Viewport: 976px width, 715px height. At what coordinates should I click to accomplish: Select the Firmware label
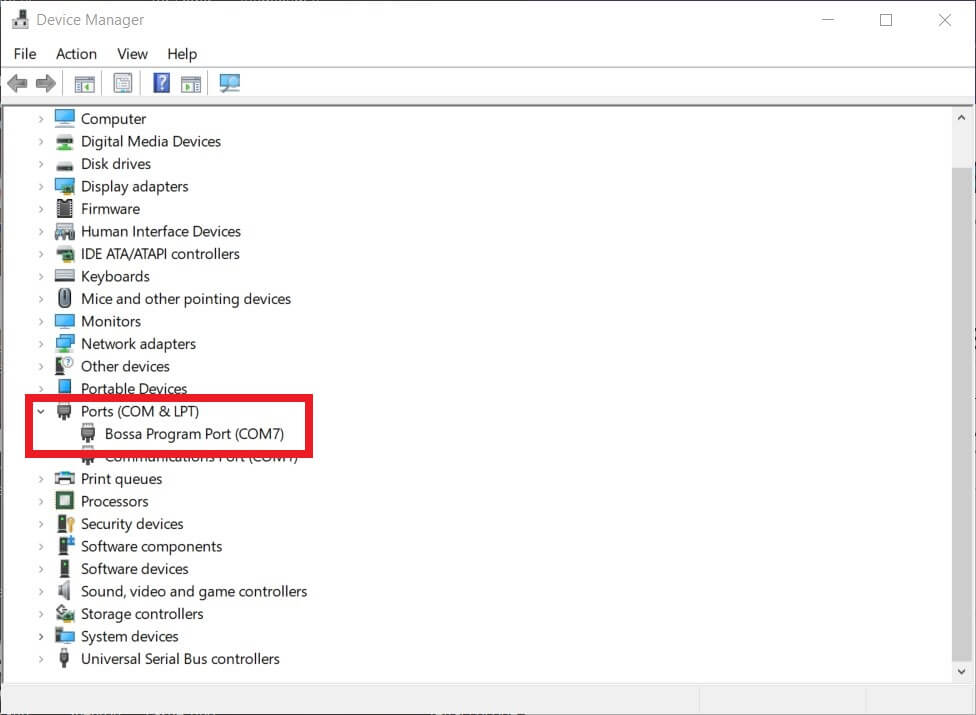pyautogui.click(x=110, y=209)
